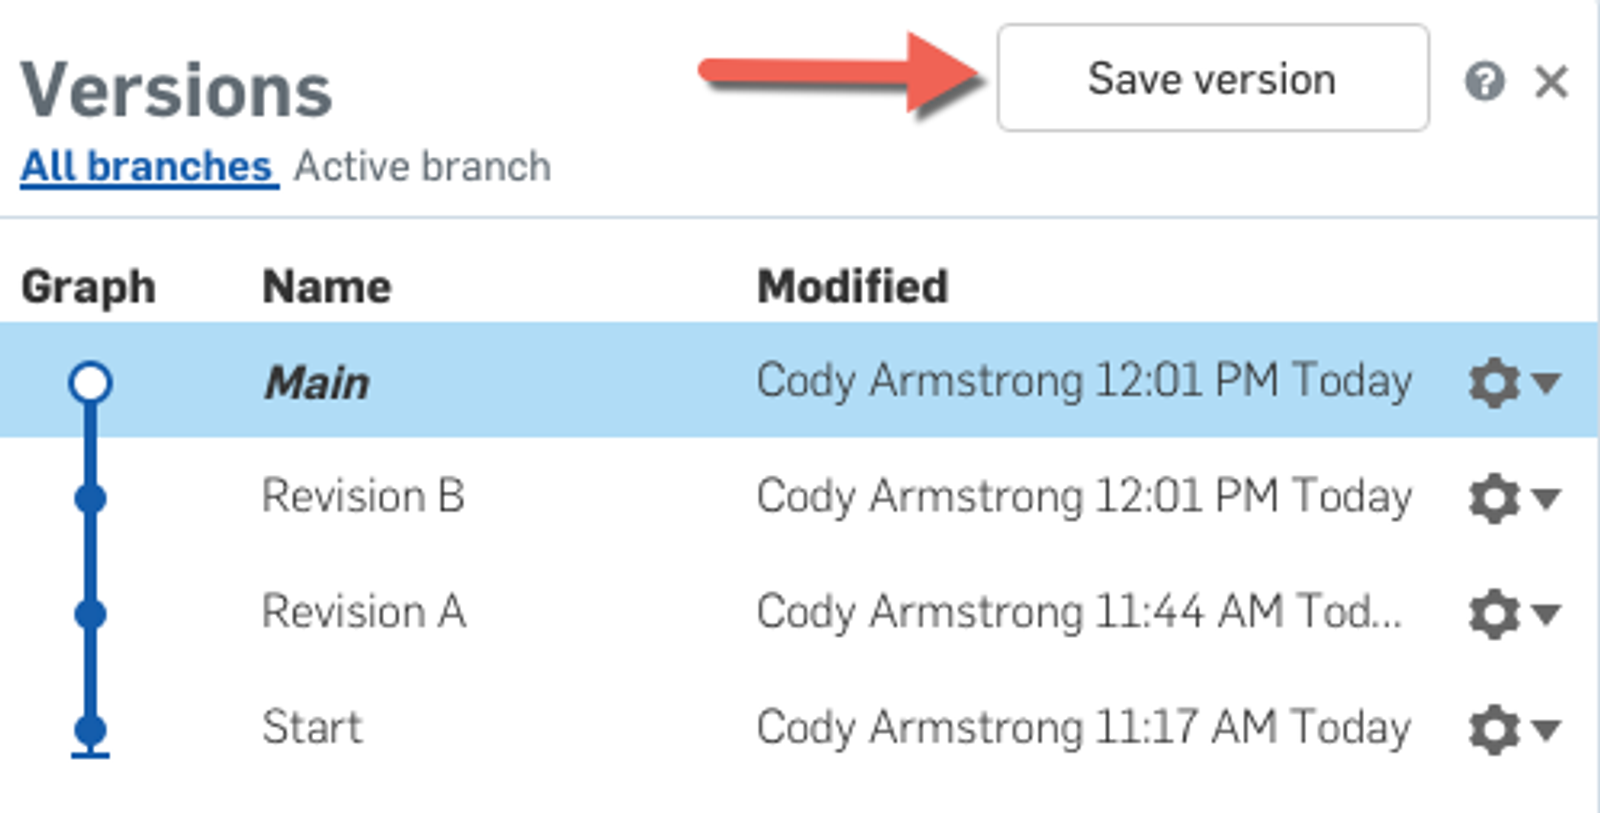
Task: Click the gear icon for Main
Action: coord(1494,383)
